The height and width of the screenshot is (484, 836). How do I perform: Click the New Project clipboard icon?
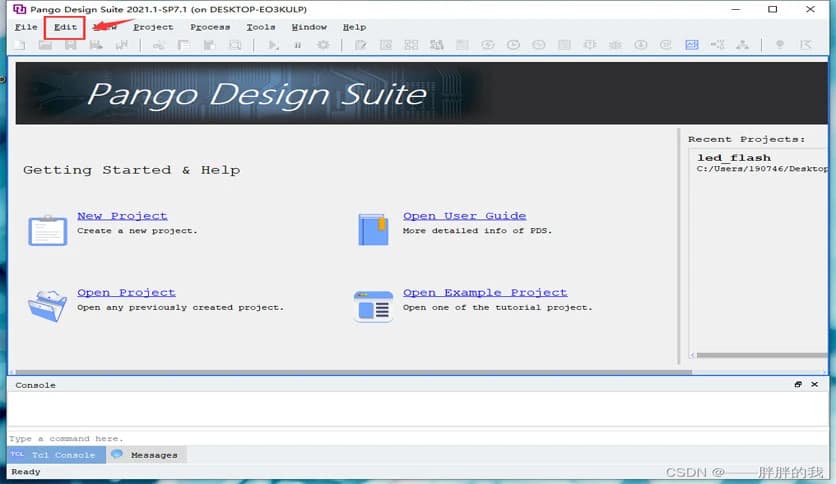47,230
